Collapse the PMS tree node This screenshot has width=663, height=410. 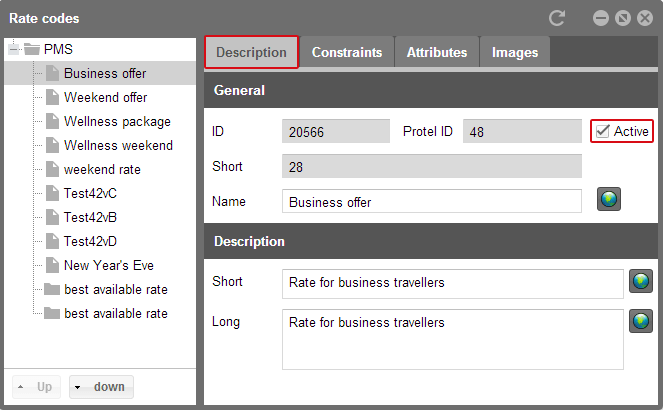(14, 49)
